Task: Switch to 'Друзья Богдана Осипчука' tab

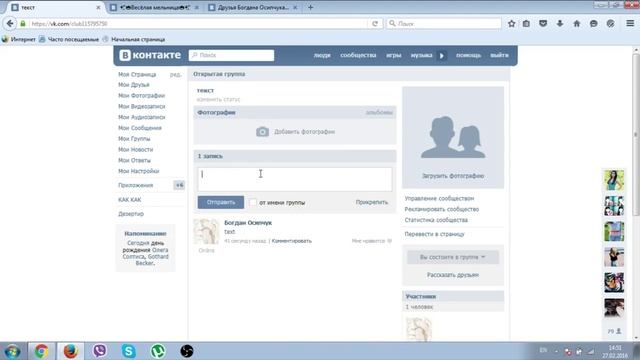Action: pyautogui.click(x=253, y=7)
